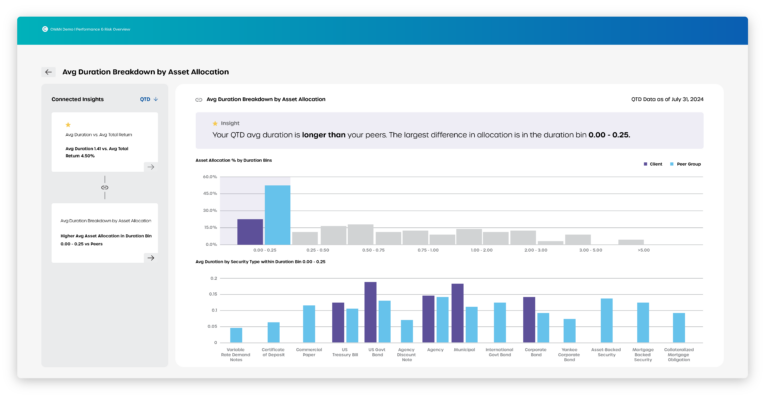Click the "Peer Group" legend label

[689, 164]
